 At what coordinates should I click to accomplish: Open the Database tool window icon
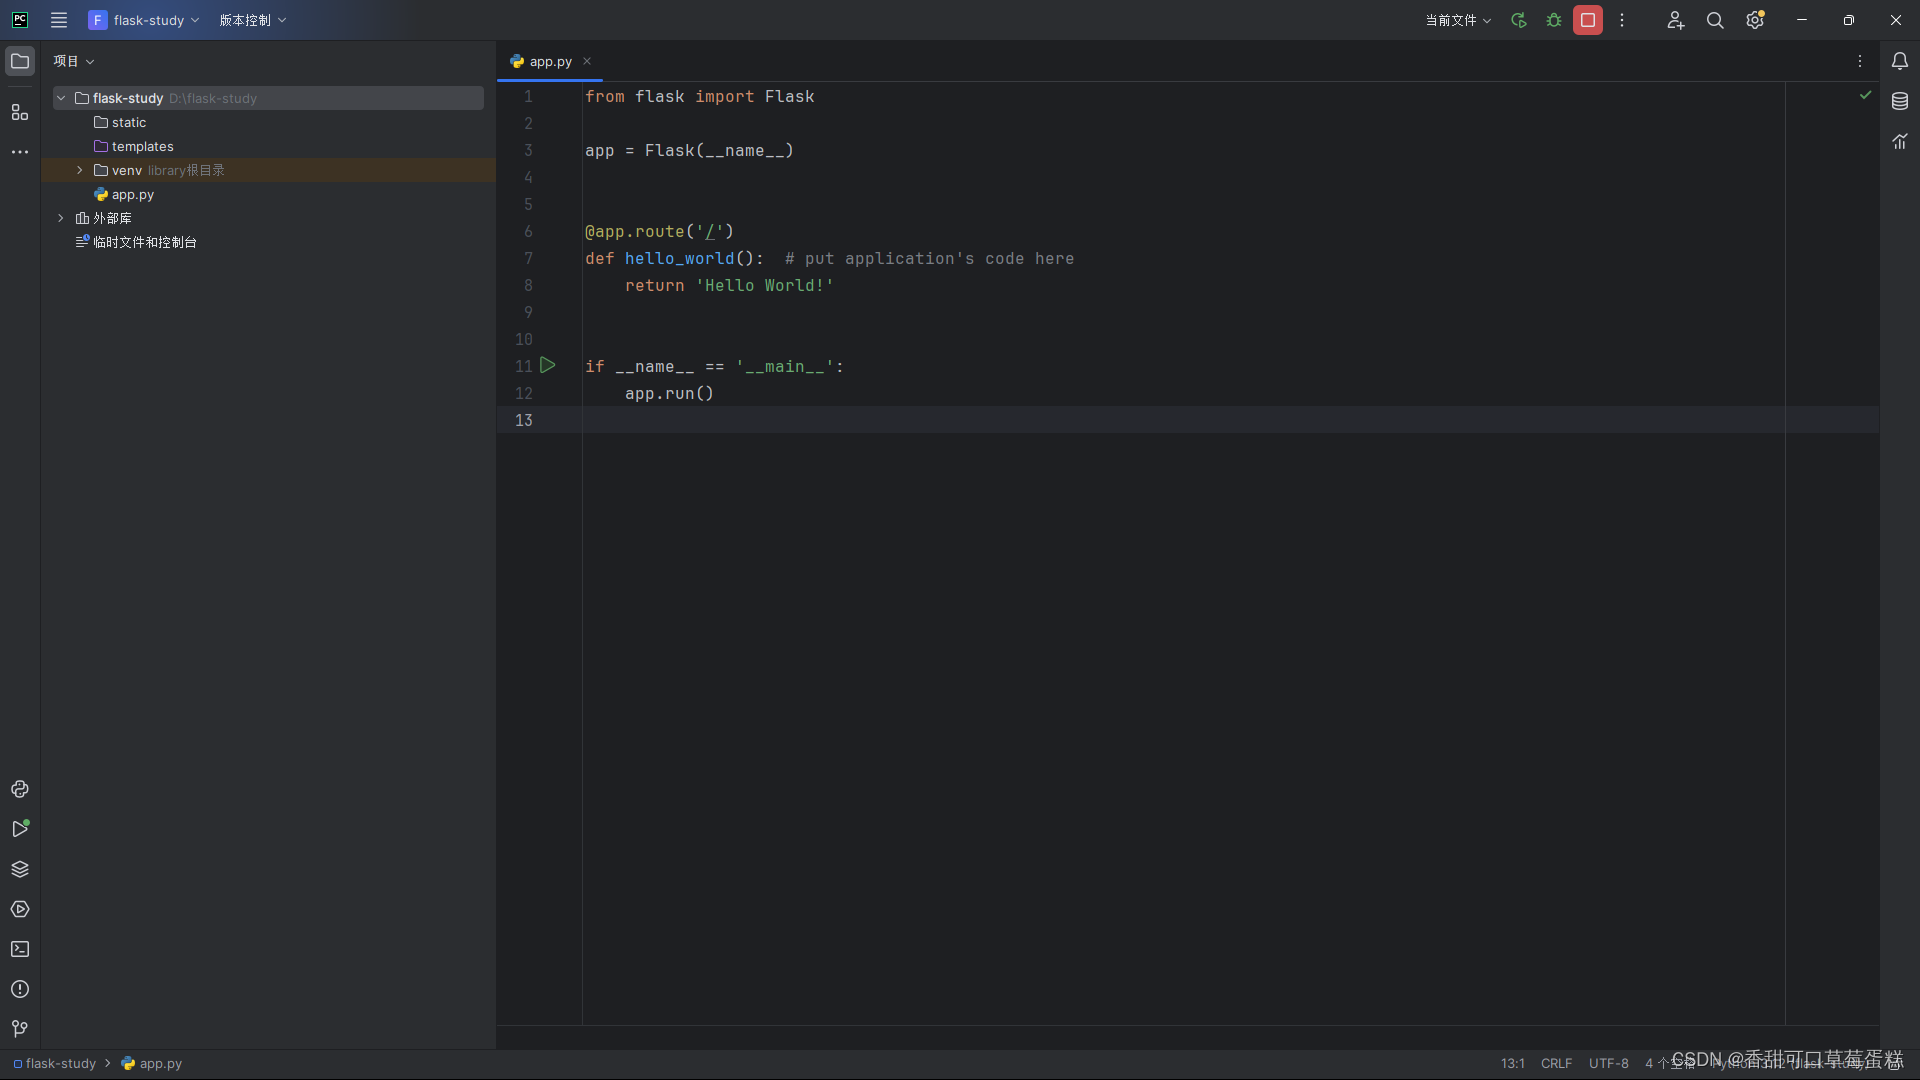1900,101
